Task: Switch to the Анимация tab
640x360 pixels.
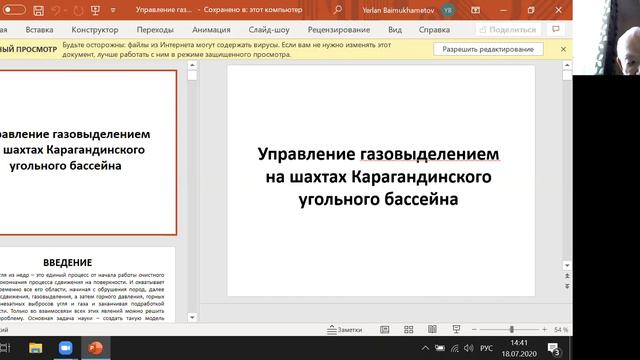Action: click(x=211, y=30)
